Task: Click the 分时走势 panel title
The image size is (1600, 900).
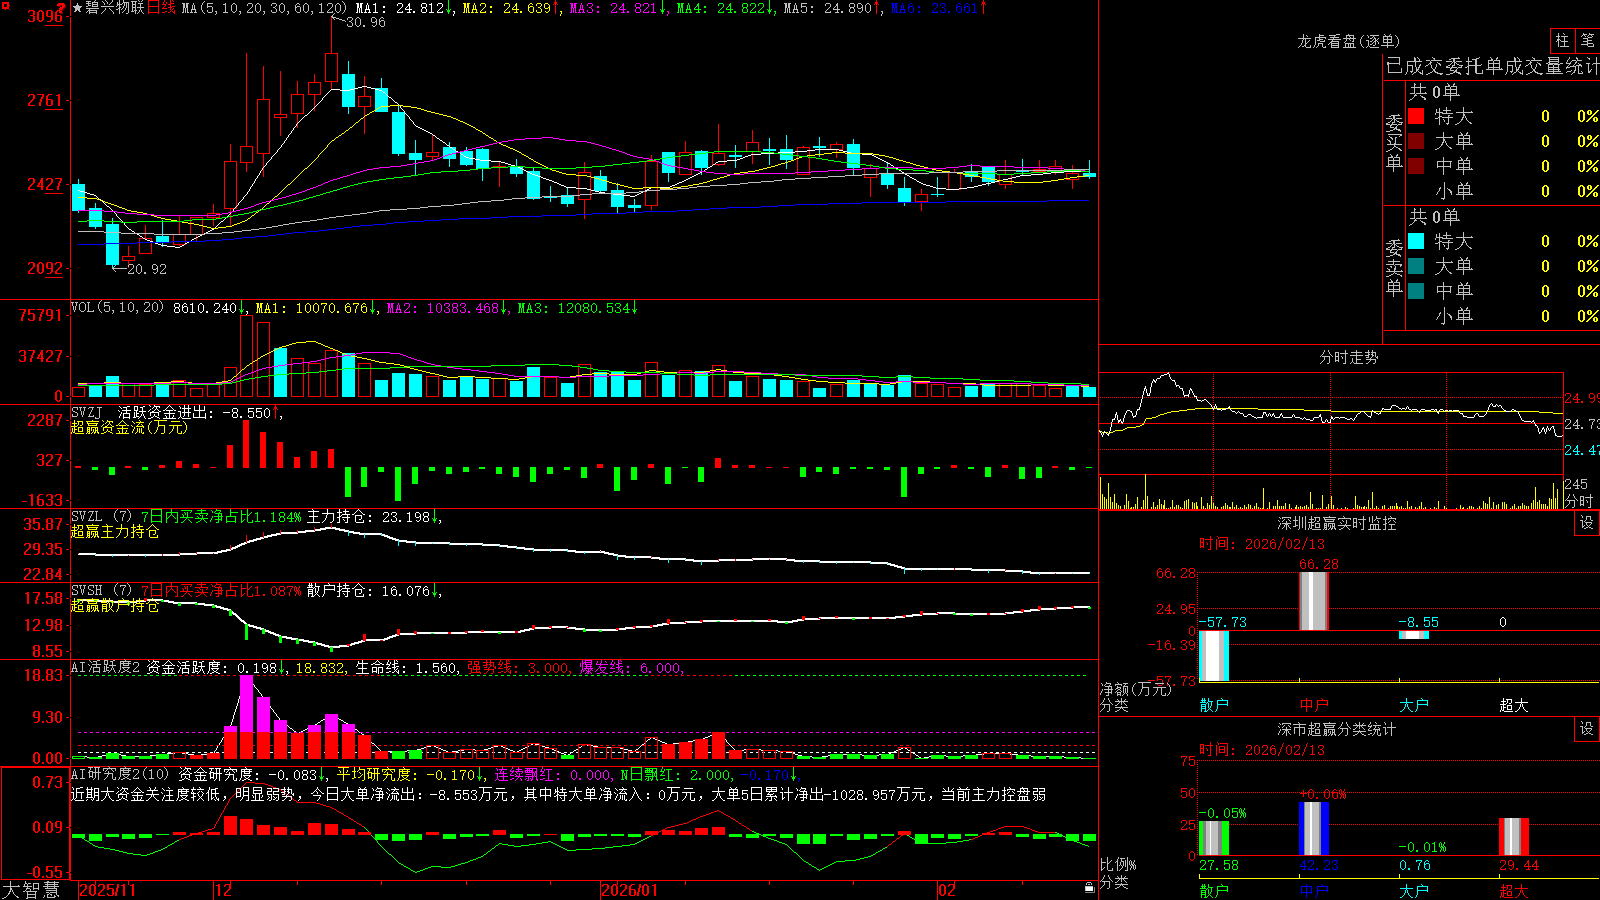Action: point(1349,357)
